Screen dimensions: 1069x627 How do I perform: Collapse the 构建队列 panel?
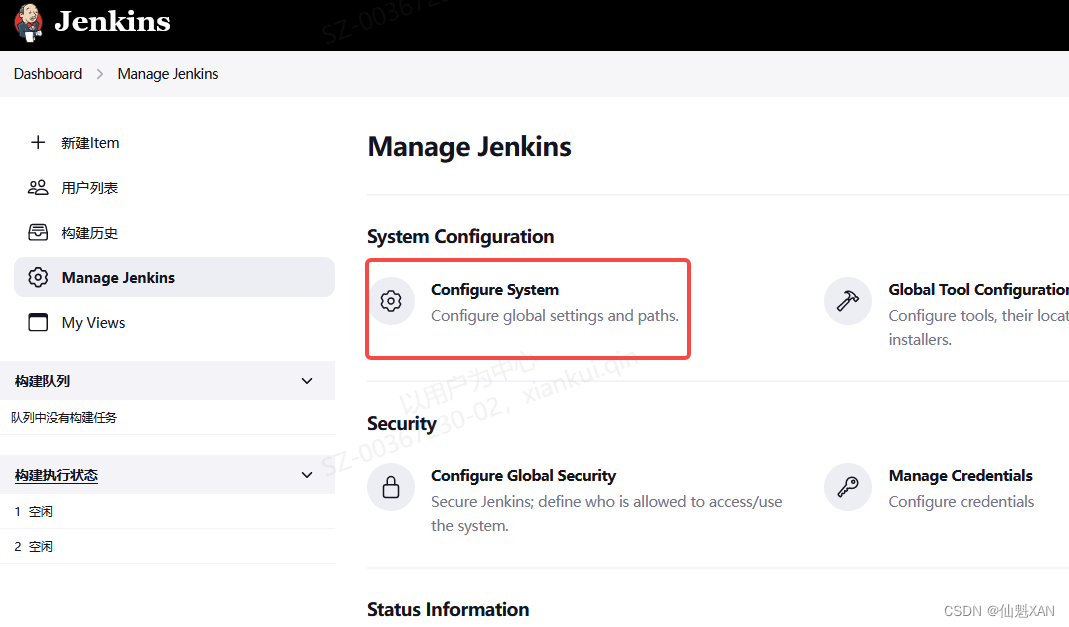[307, 380]
